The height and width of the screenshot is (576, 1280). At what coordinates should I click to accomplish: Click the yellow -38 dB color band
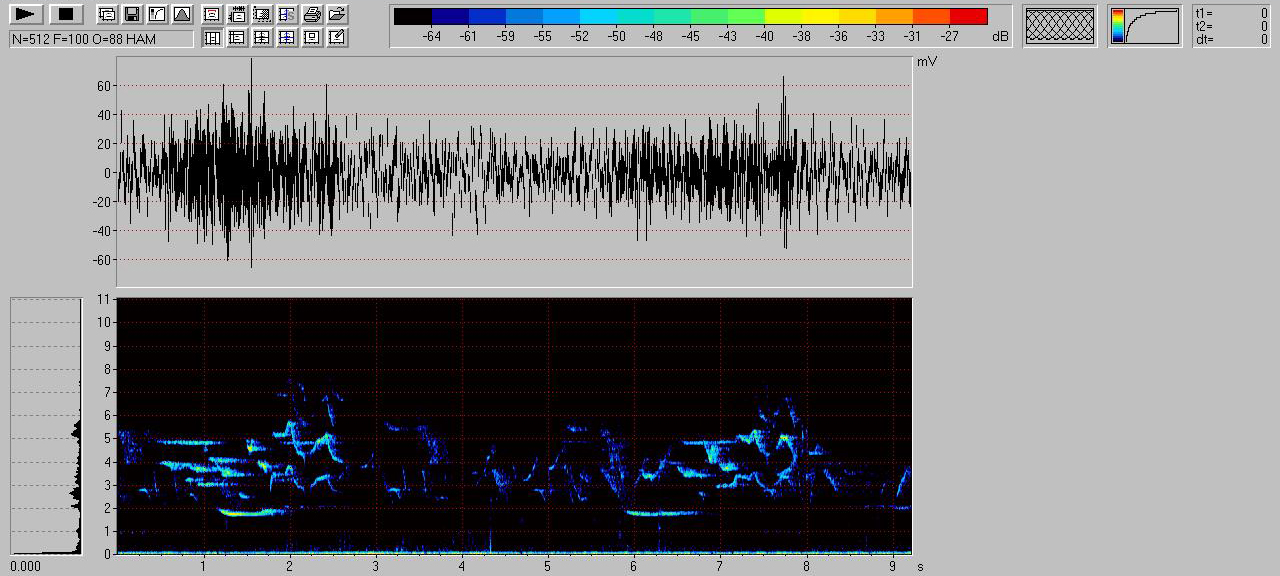coord(801,16)
